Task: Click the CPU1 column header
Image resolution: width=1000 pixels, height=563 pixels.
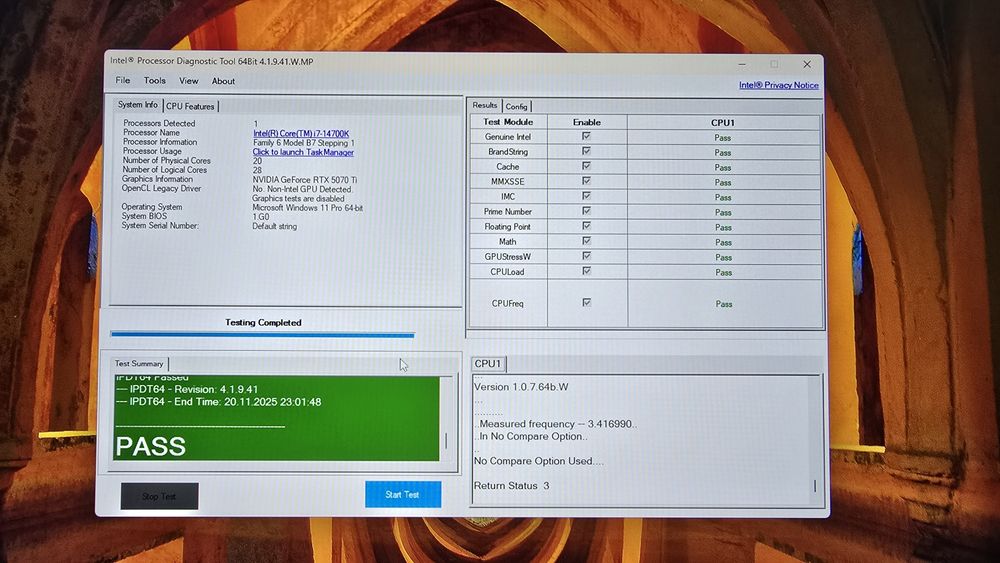Action: [x=723, y=122]
